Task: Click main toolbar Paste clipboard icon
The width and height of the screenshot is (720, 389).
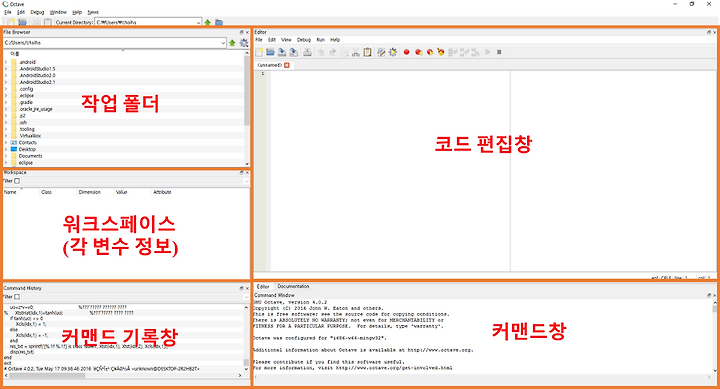Action: (x=47, y=22)
